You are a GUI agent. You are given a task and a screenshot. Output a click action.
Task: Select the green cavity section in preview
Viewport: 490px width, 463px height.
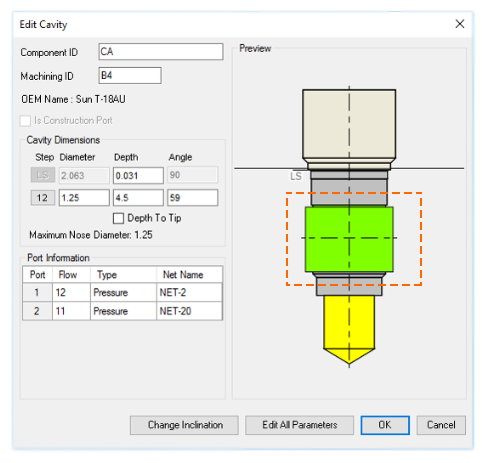point(349,239)
